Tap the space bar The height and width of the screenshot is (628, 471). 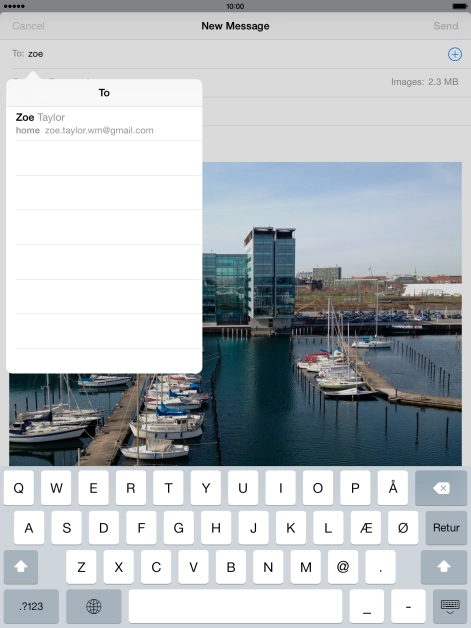click(236, 606)
